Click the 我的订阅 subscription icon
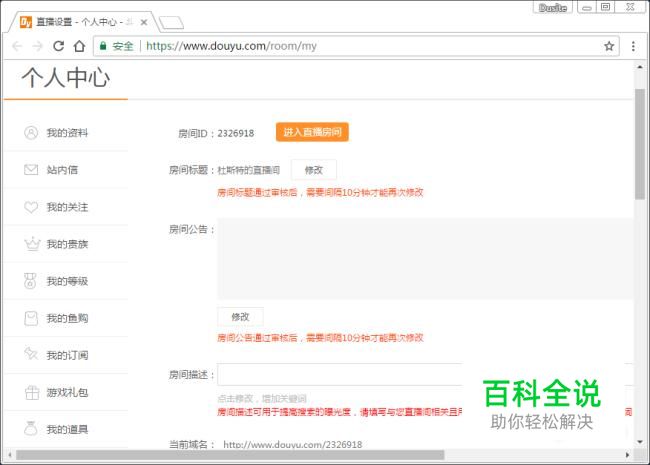 point(31,354)
